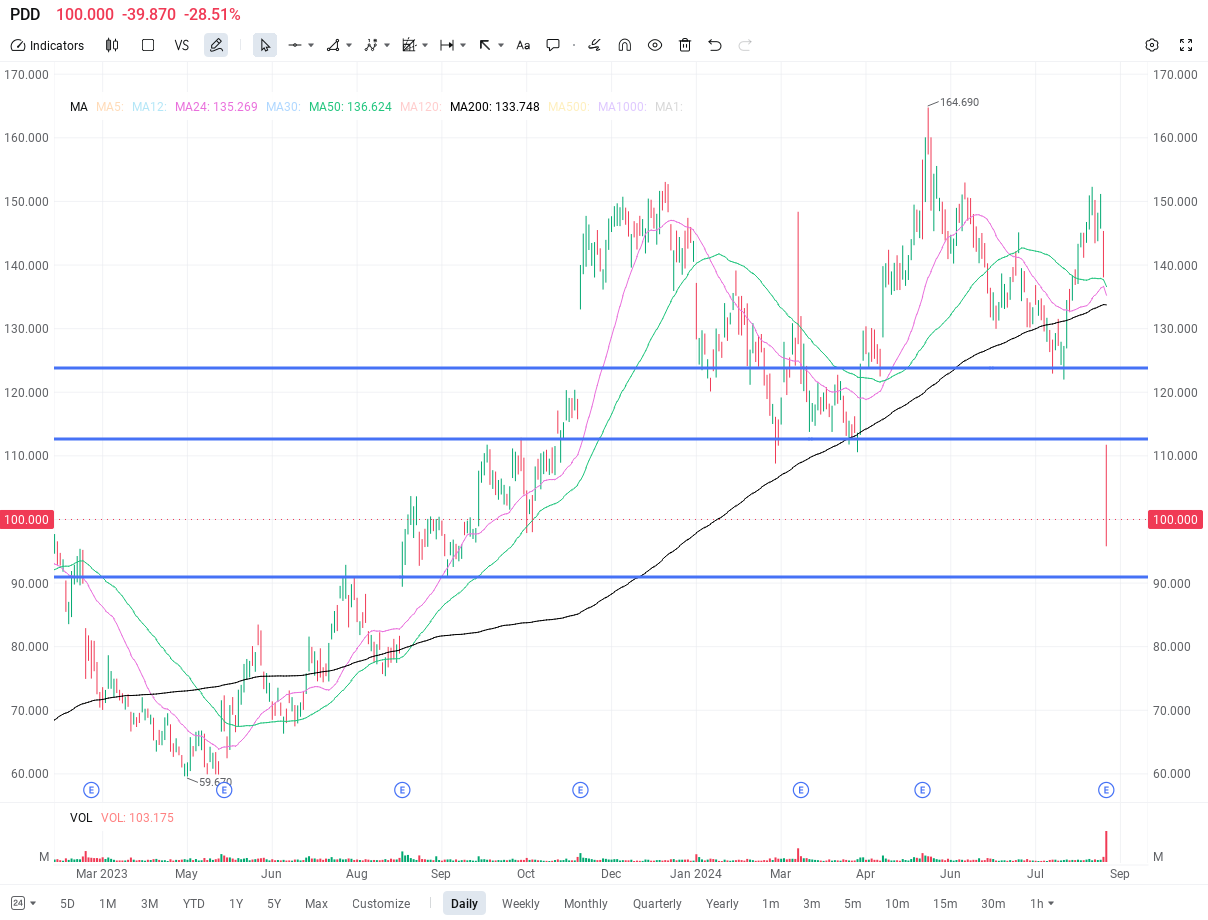1208x920 pixels.
Task: Click the trash can delete drawings icon
Action: coord(685,45)
